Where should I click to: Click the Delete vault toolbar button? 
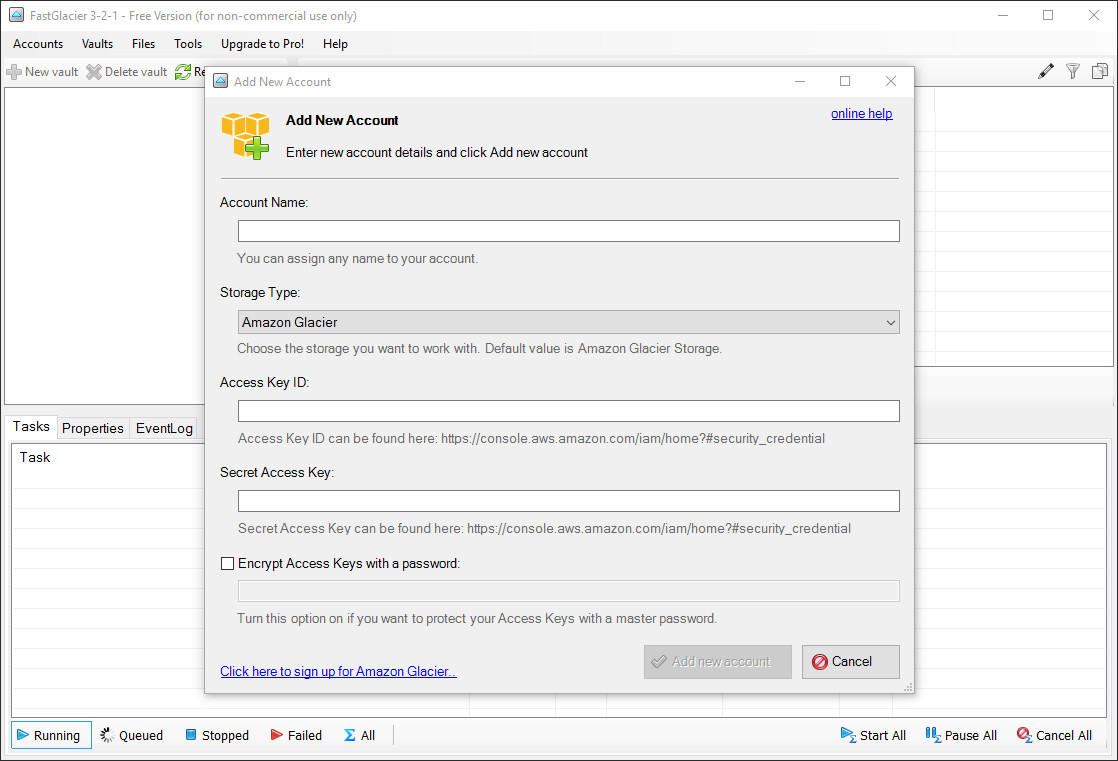[126, 72]
